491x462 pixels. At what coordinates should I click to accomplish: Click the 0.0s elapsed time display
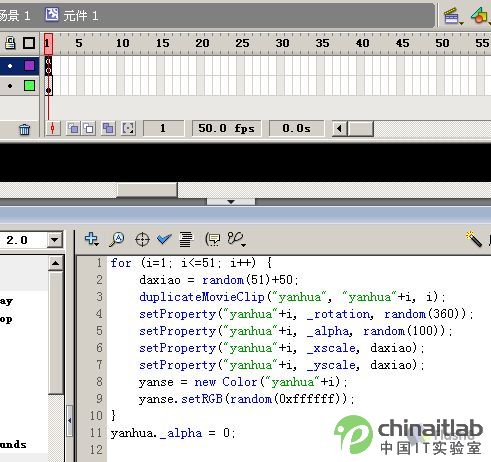[x=296, y=128]
